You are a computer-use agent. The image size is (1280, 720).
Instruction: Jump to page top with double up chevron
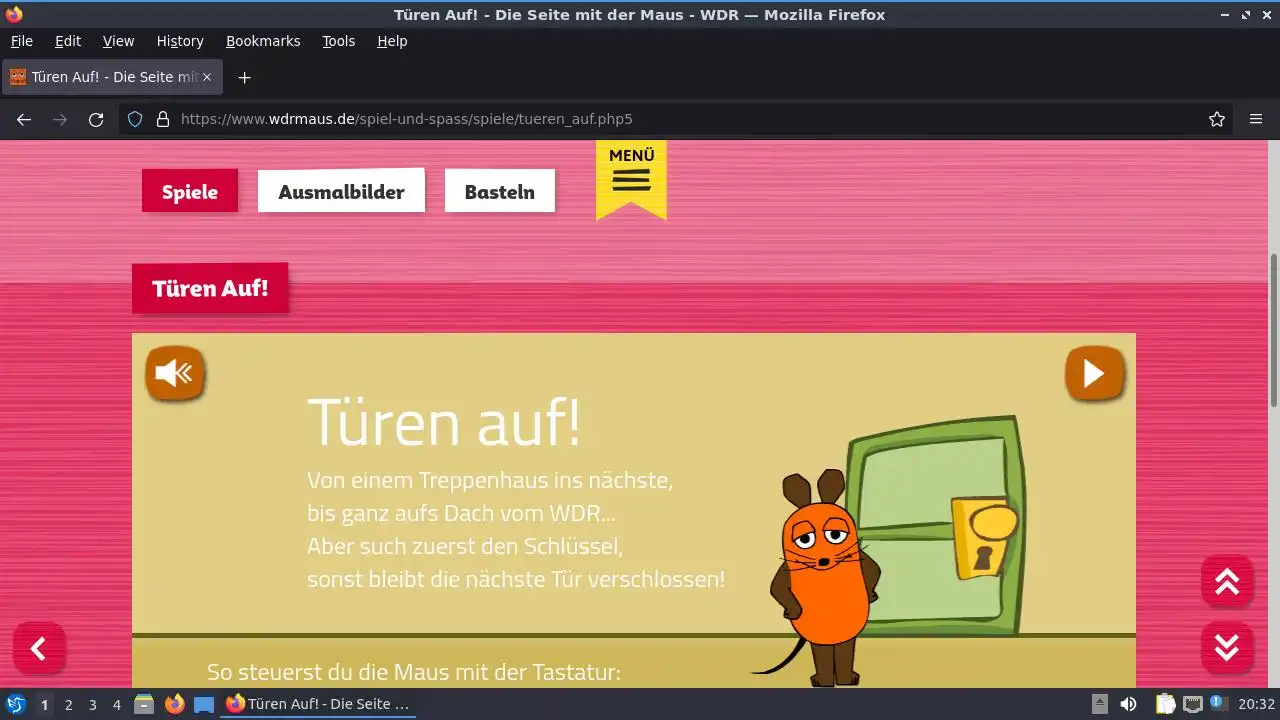1227,581
